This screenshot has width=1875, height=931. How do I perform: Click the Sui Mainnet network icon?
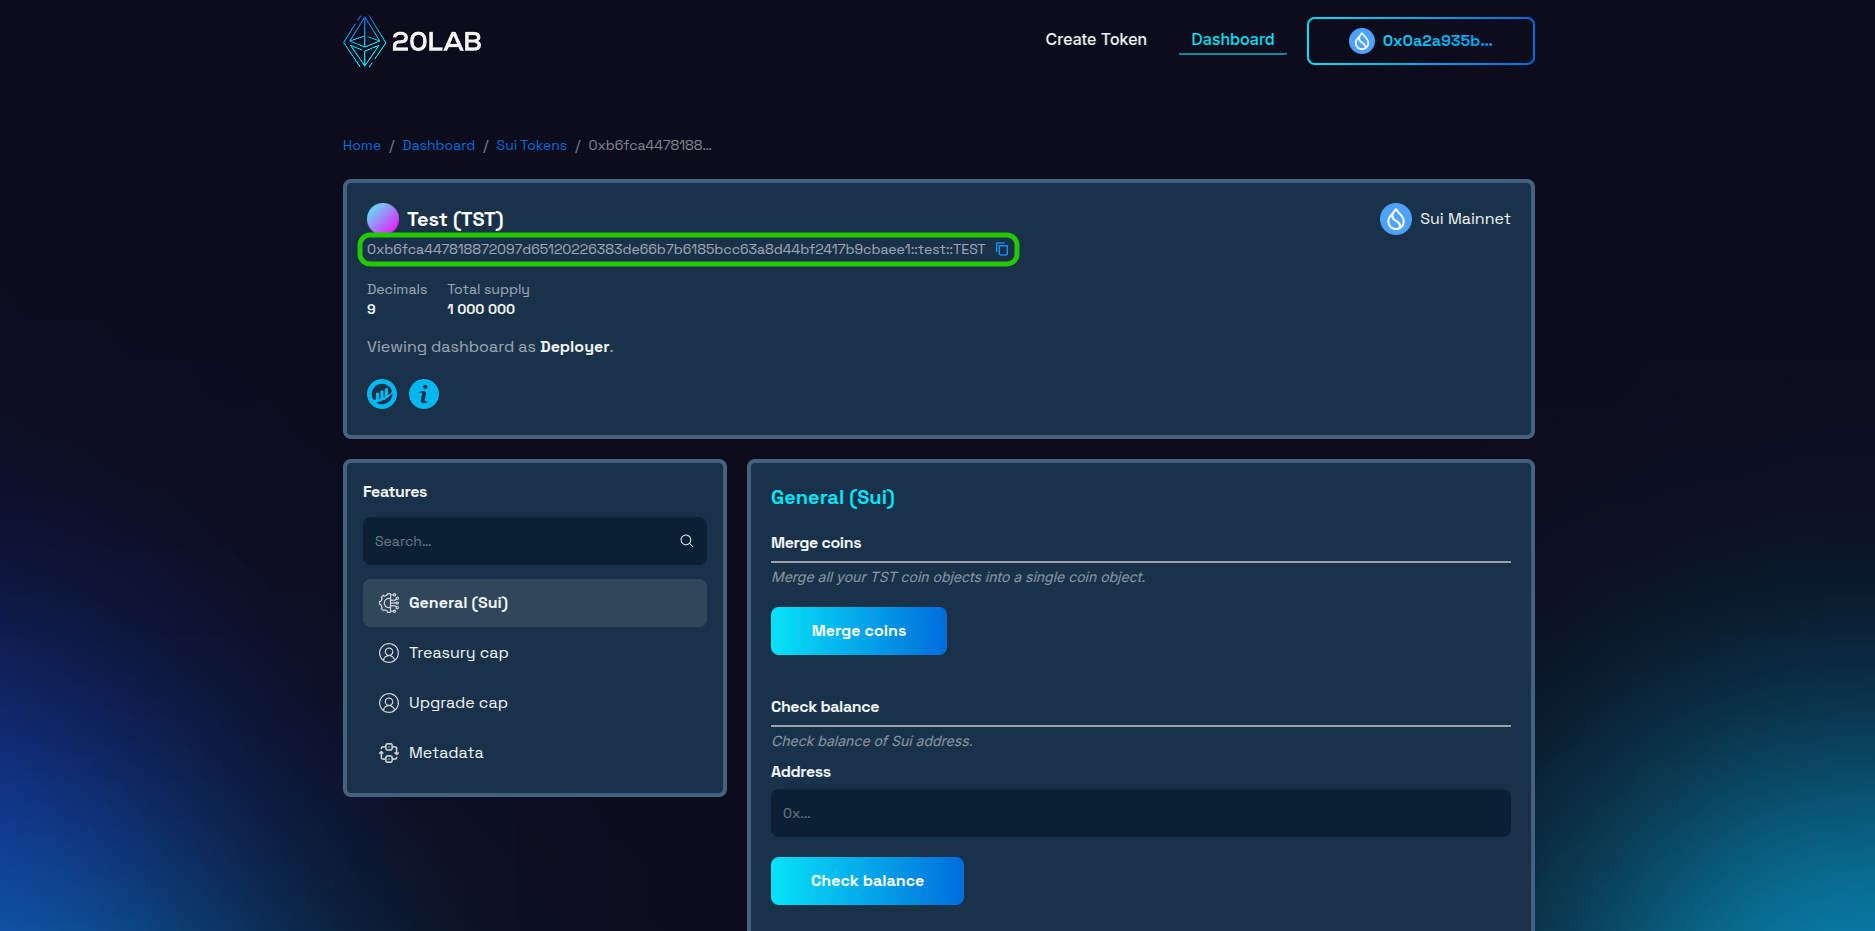coord(1396,219)
